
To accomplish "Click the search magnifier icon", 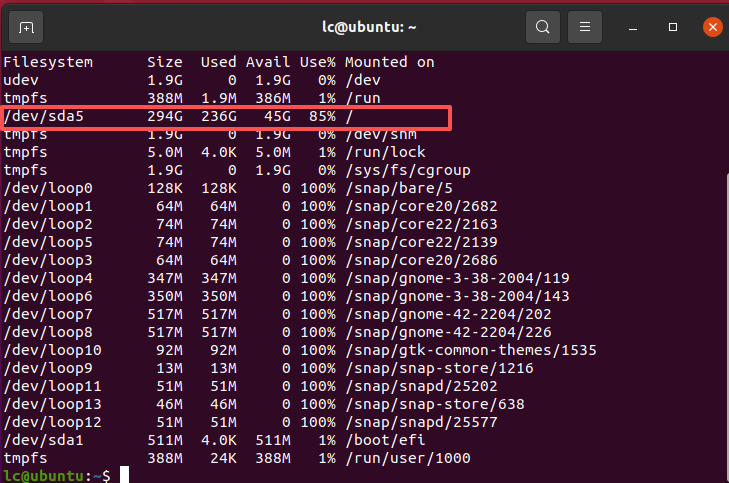I will click(x=542, y=27).
